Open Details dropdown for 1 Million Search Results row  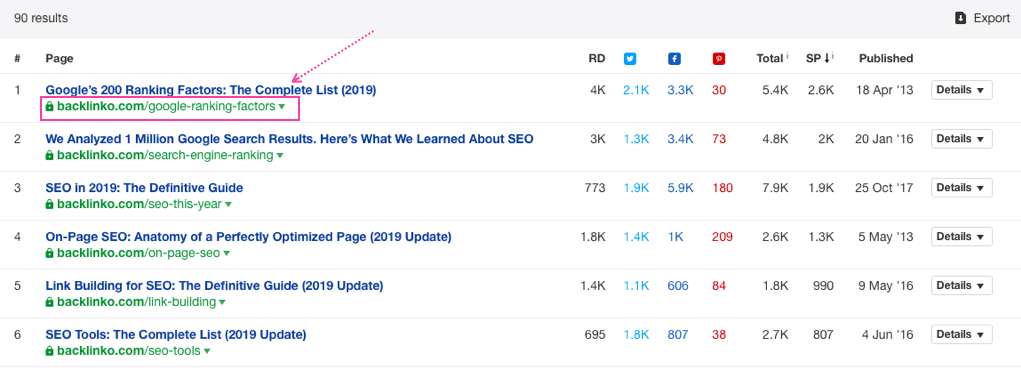(x=961, y=139)
